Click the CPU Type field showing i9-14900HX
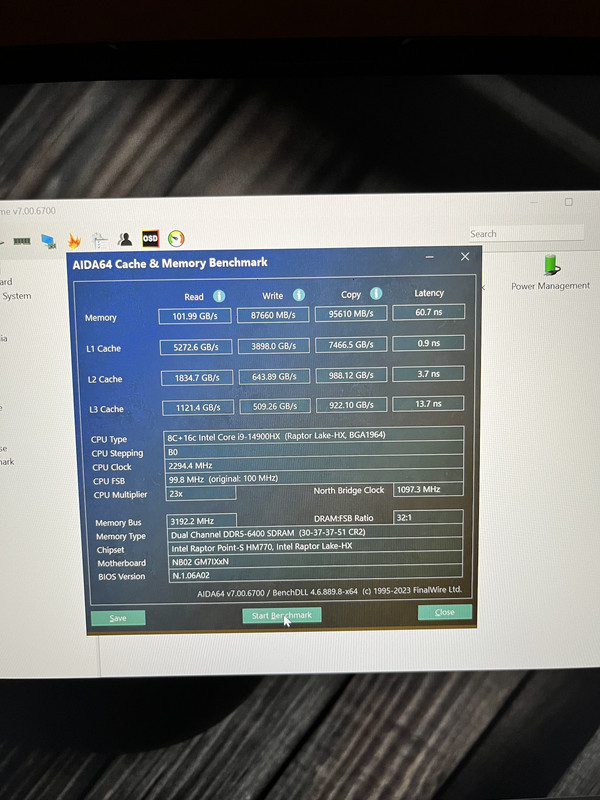Screen dimensions: 600x800 coord(314,436)
